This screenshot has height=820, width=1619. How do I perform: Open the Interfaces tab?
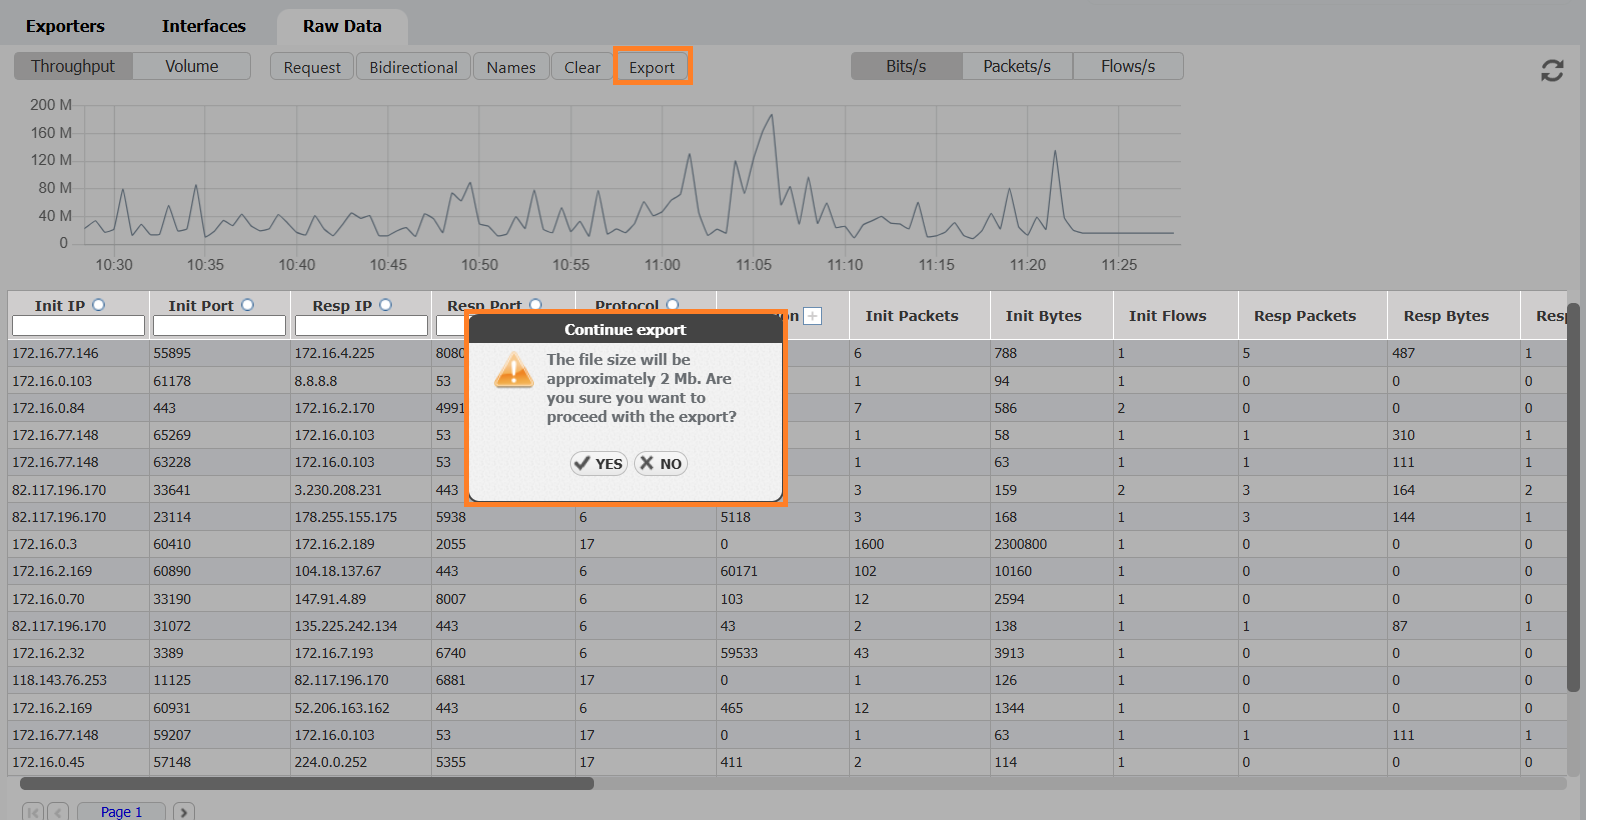(204, 26)
